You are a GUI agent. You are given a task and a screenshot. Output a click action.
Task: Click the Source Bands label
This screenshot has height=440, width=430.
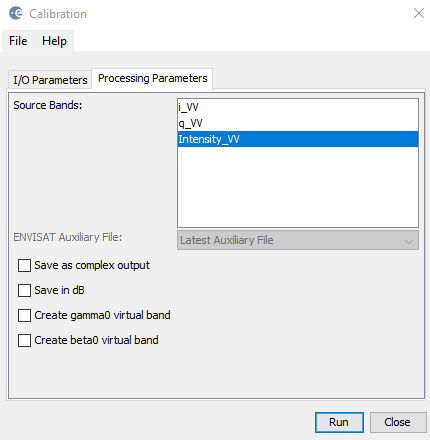(x=48, y=105)
